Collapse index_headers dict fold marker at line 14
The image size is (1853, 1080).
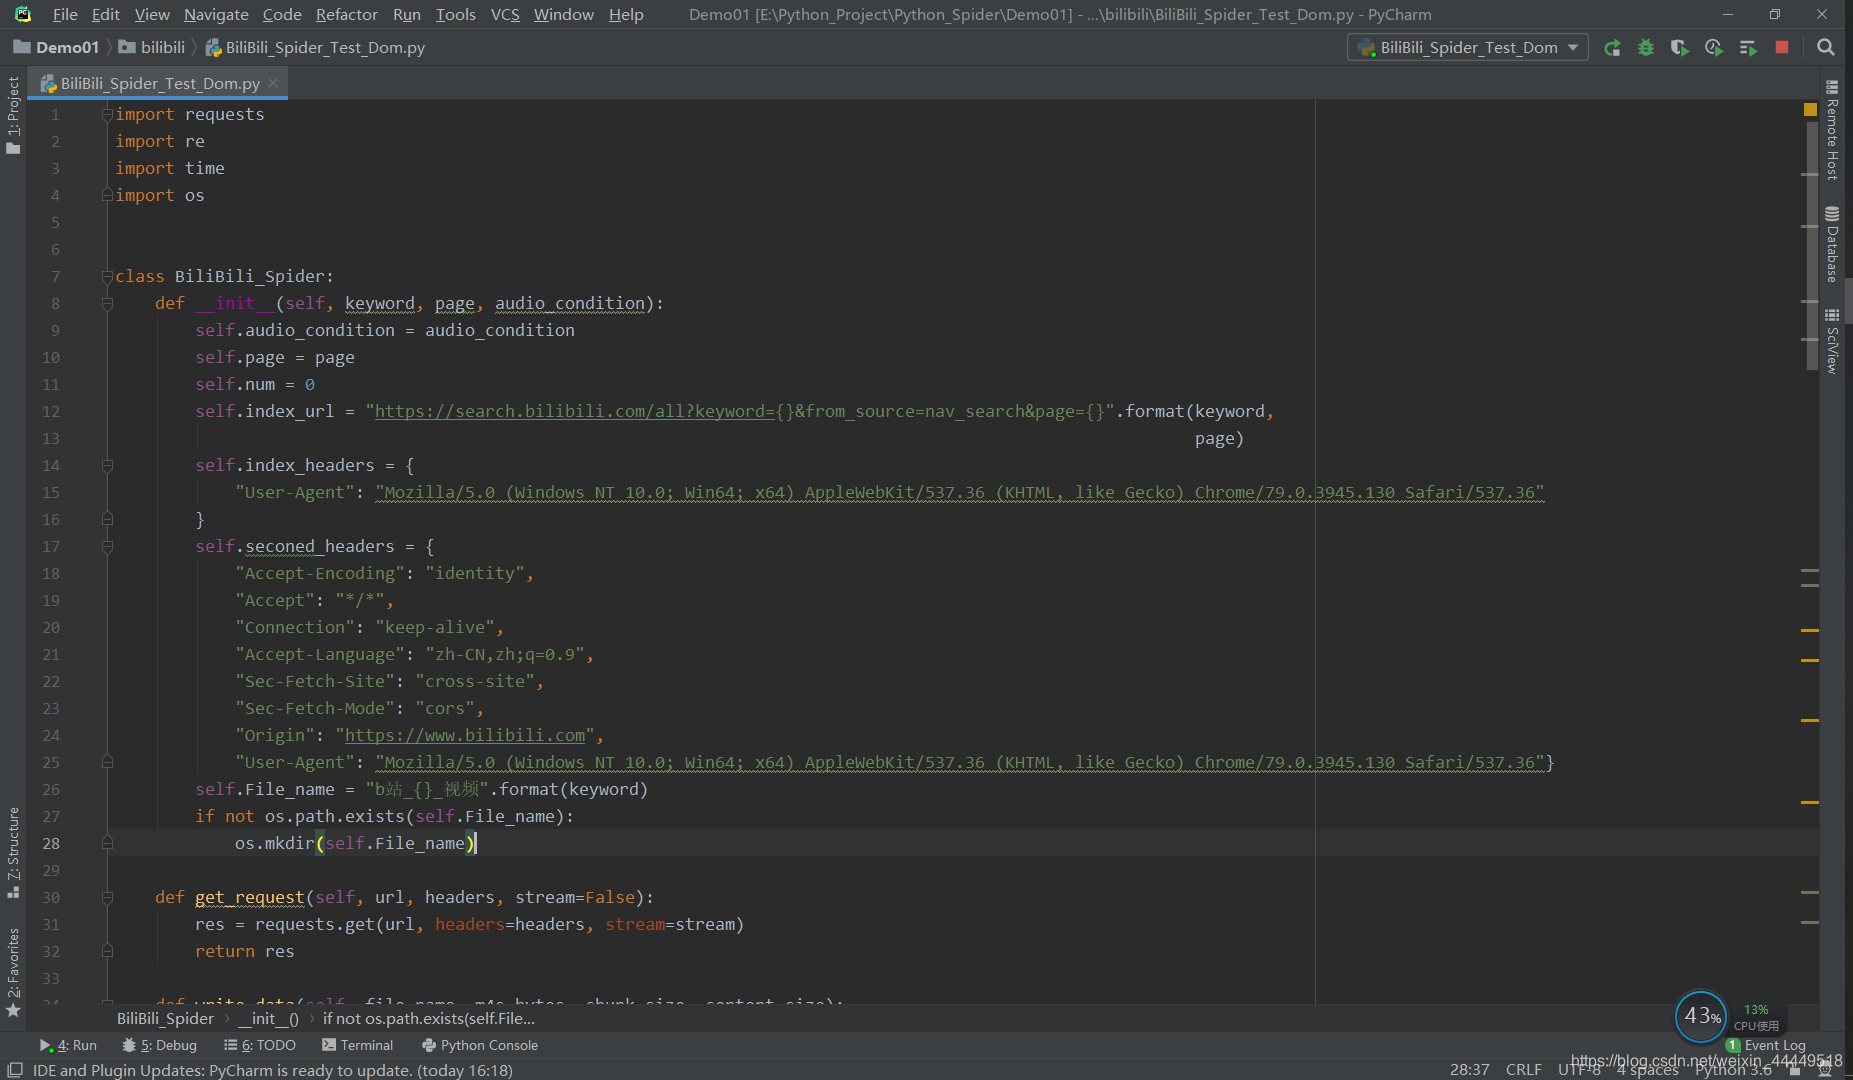[107, 466]
